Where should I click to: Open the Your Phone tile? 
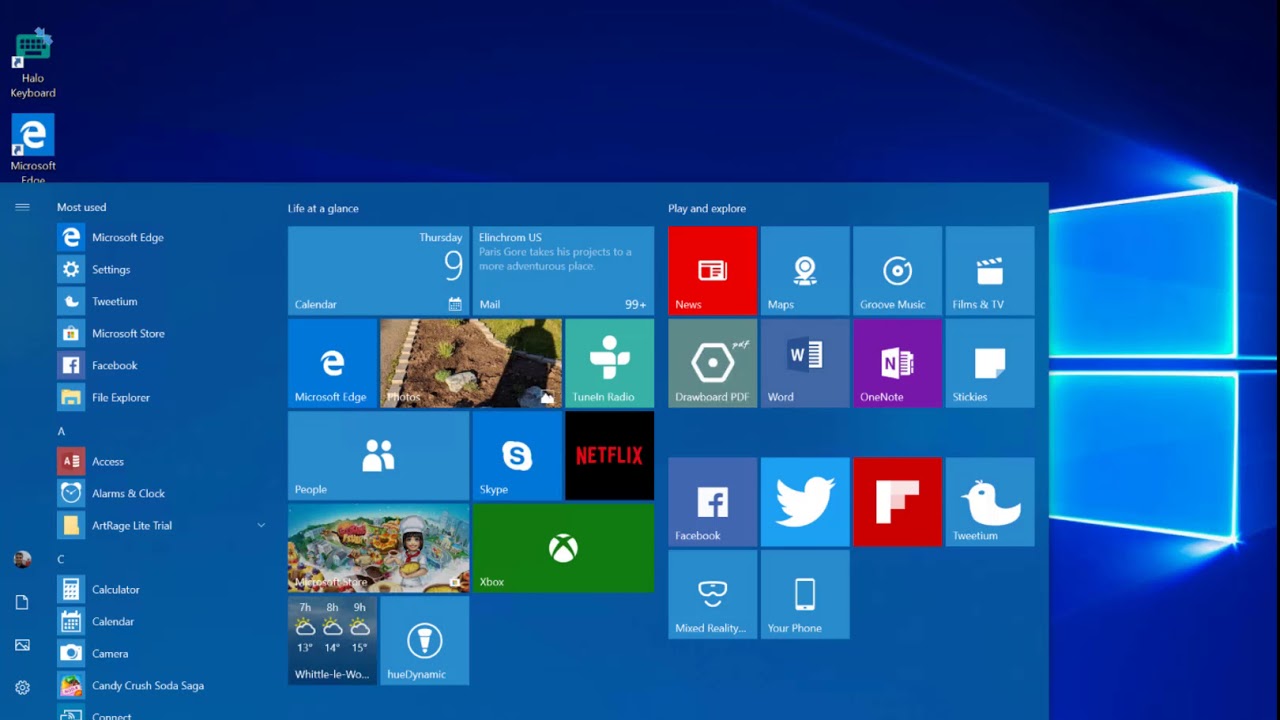[x=805, y=594]
